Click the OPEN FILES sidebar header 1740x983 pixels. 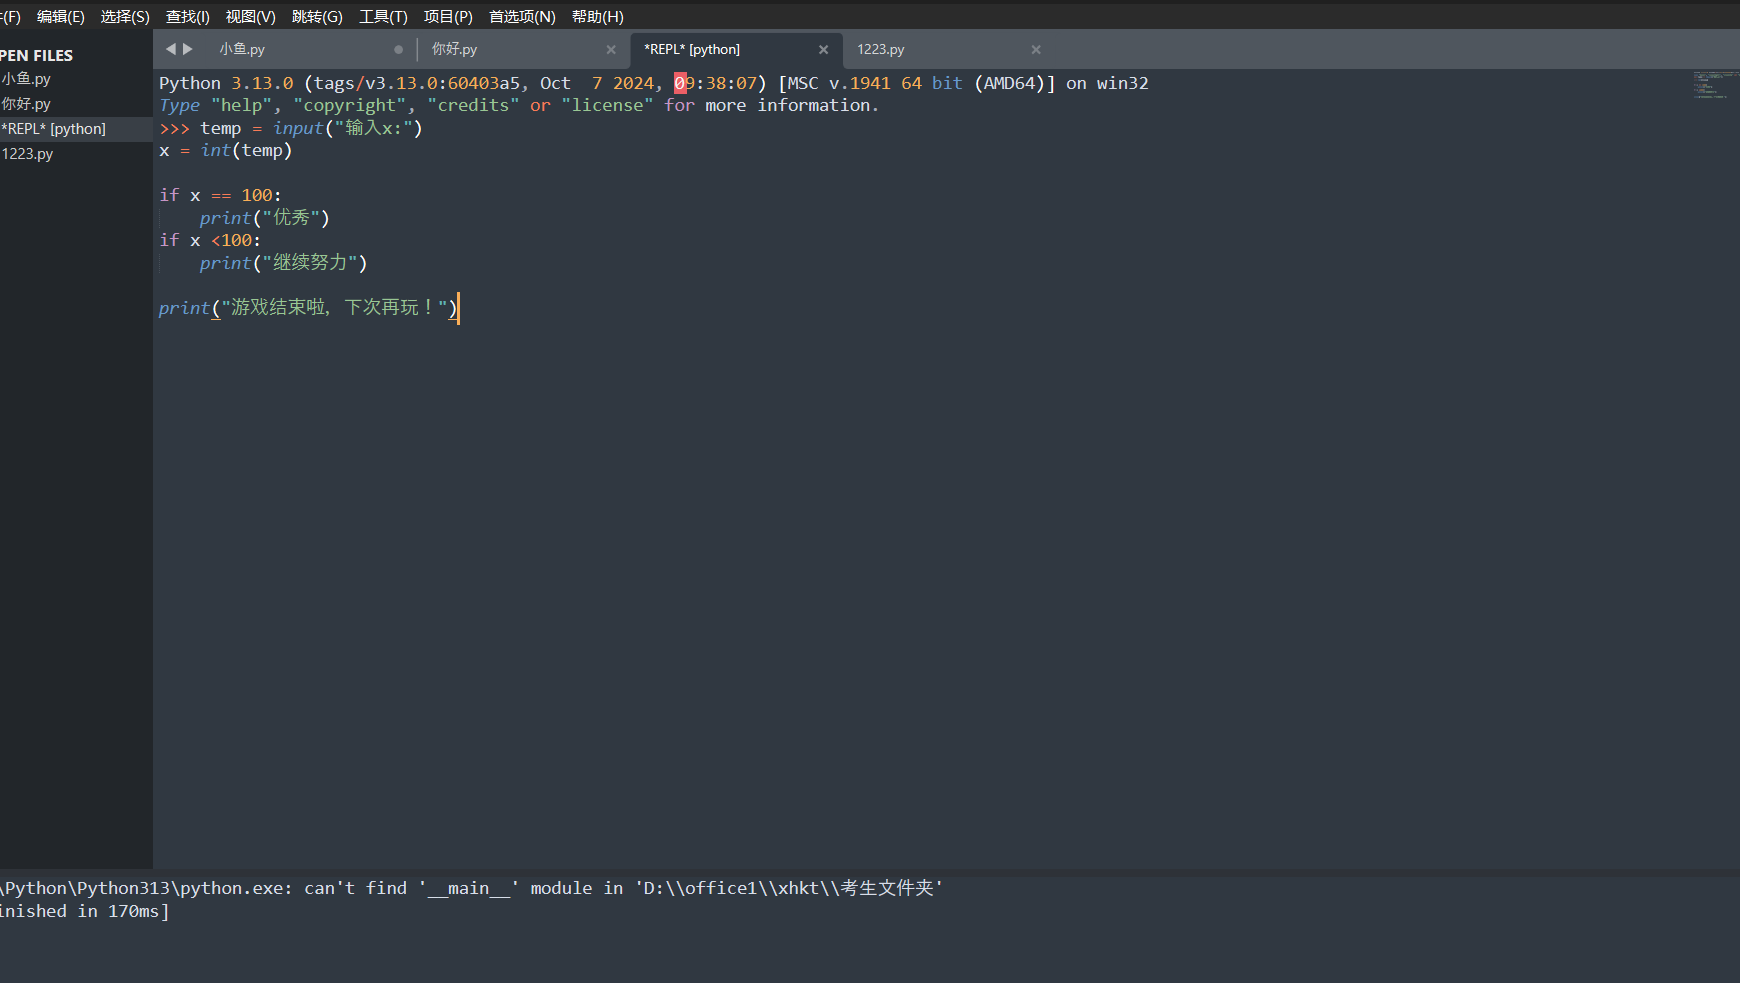[x=36, y=56]
